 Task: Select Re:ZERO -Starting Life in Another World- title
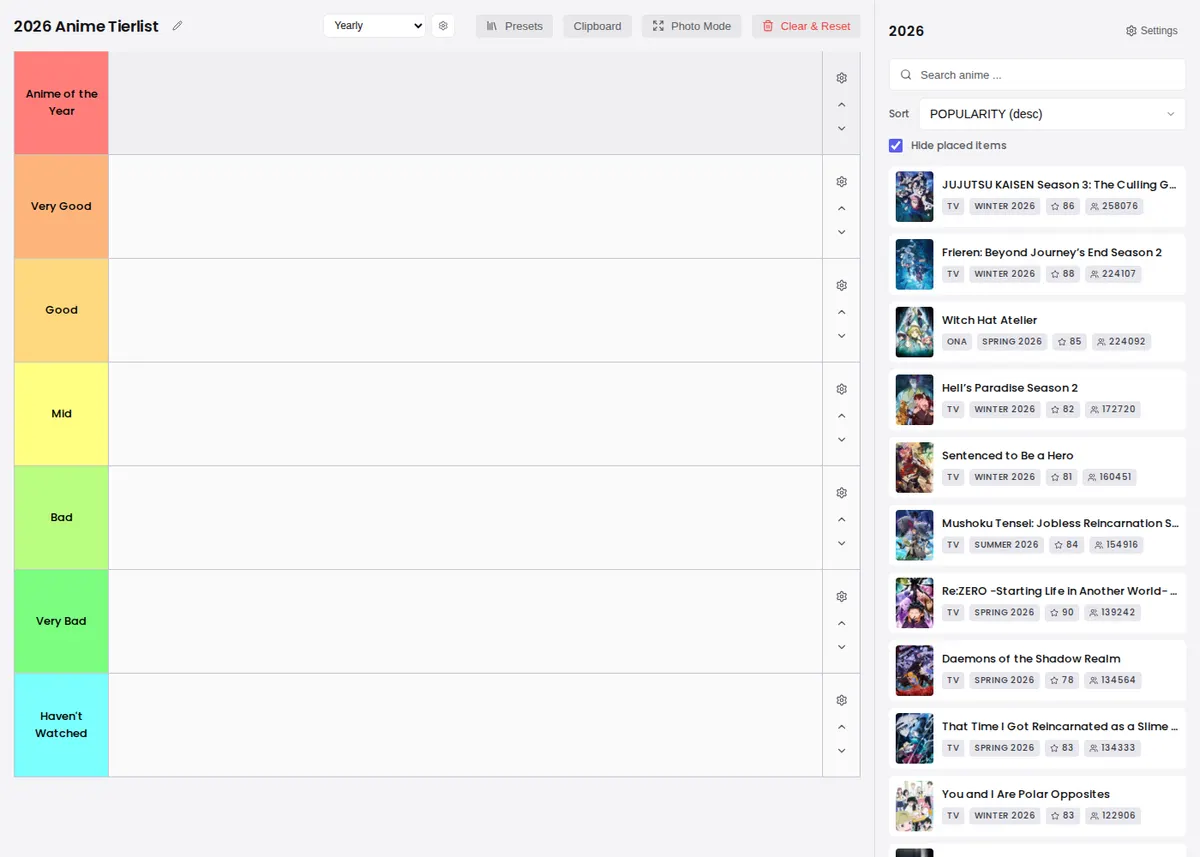(1059, 591)
